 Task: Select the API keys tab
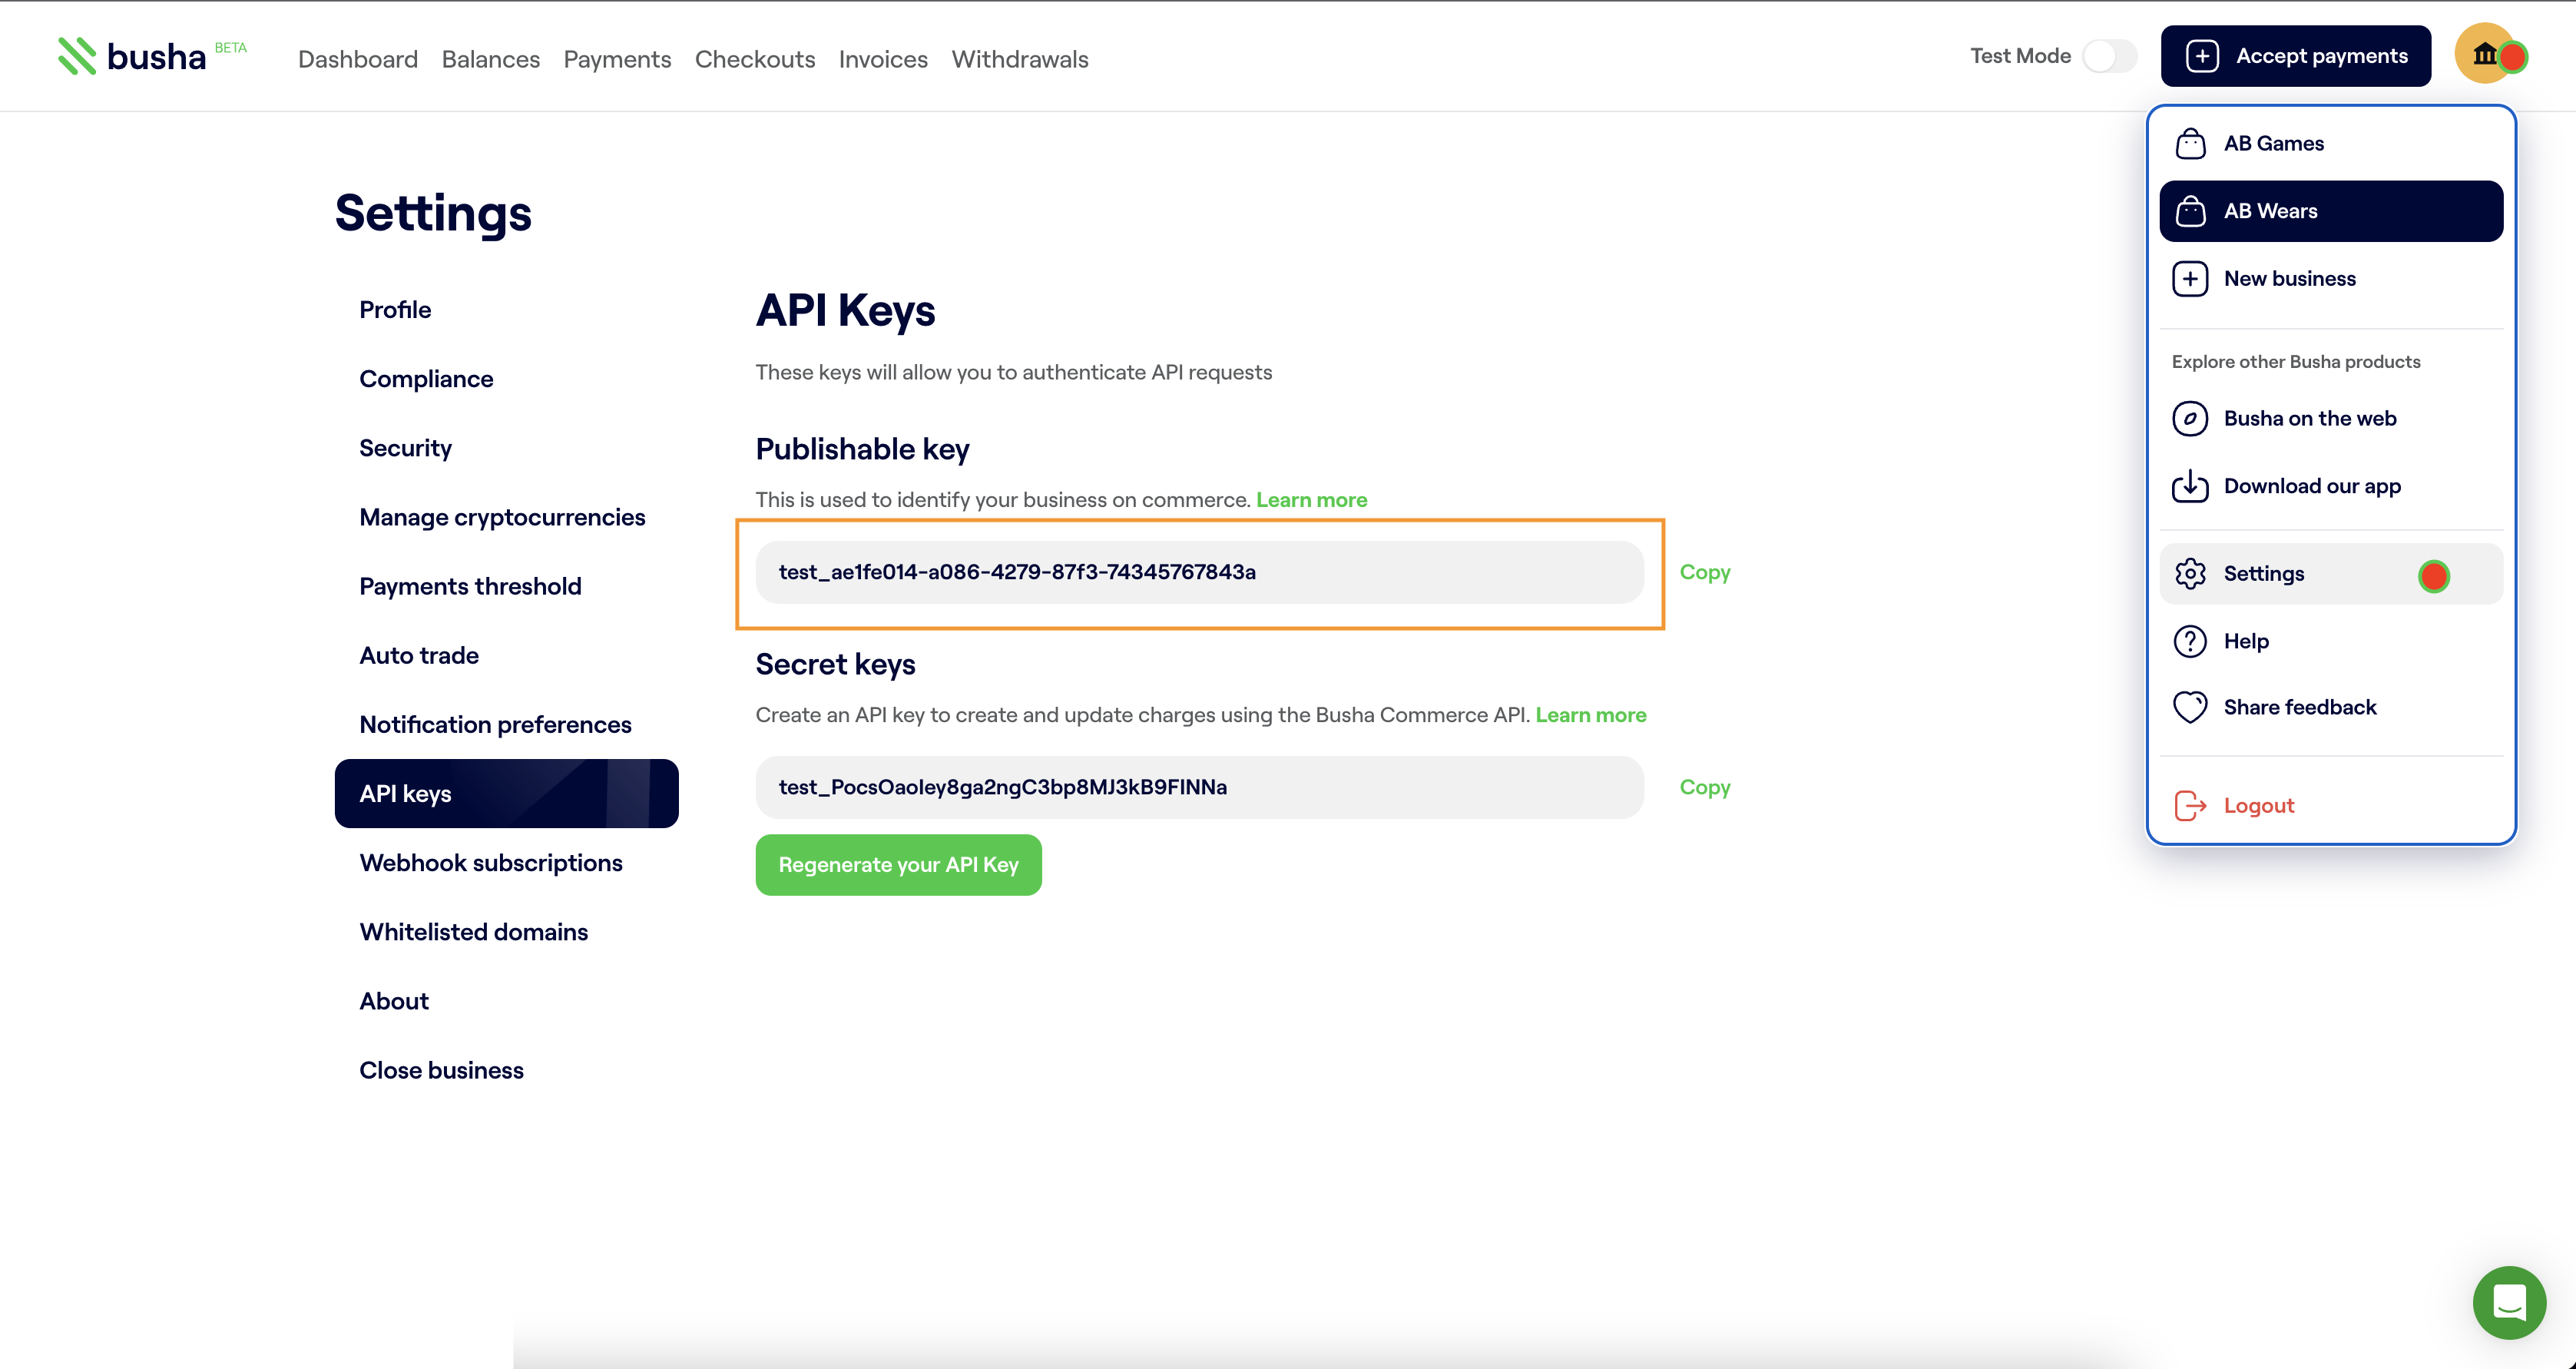pyautogui.click(x=506, y=793)
